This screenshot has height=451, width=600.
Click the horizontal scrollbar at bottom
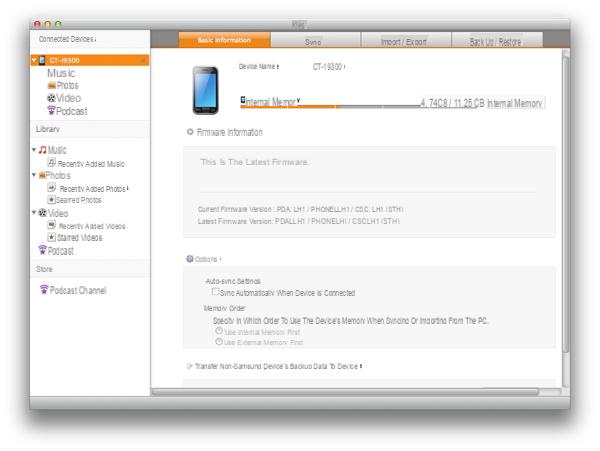coord(345,391)
